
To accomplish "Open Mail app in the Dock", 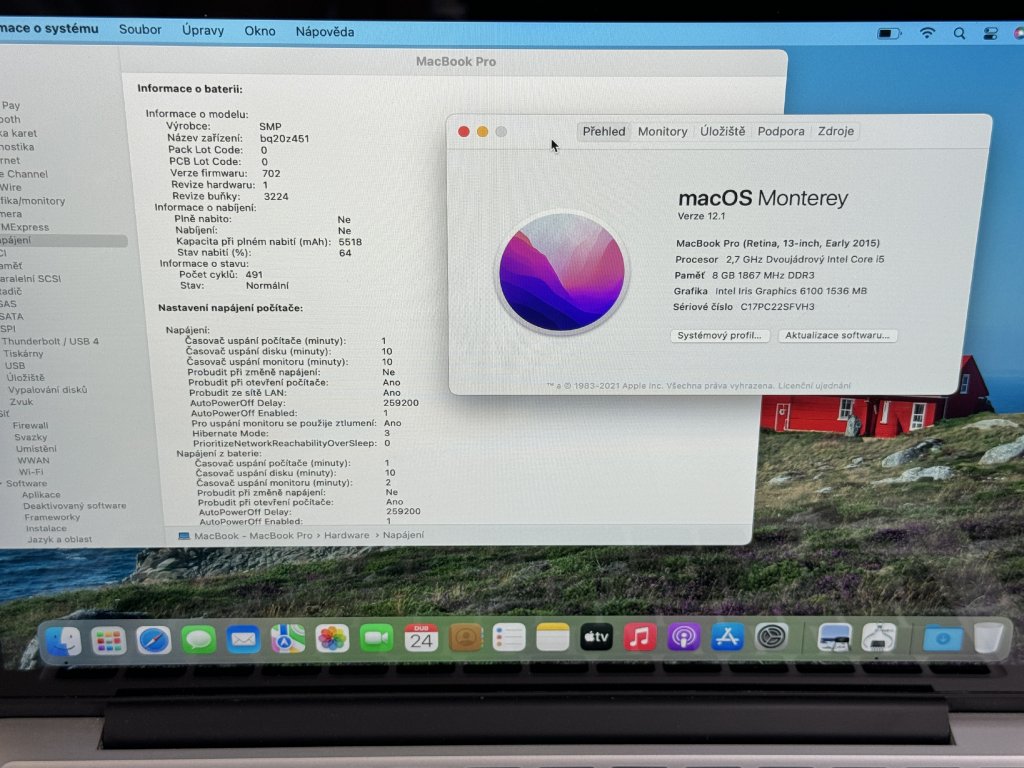I will pos(244,639).
